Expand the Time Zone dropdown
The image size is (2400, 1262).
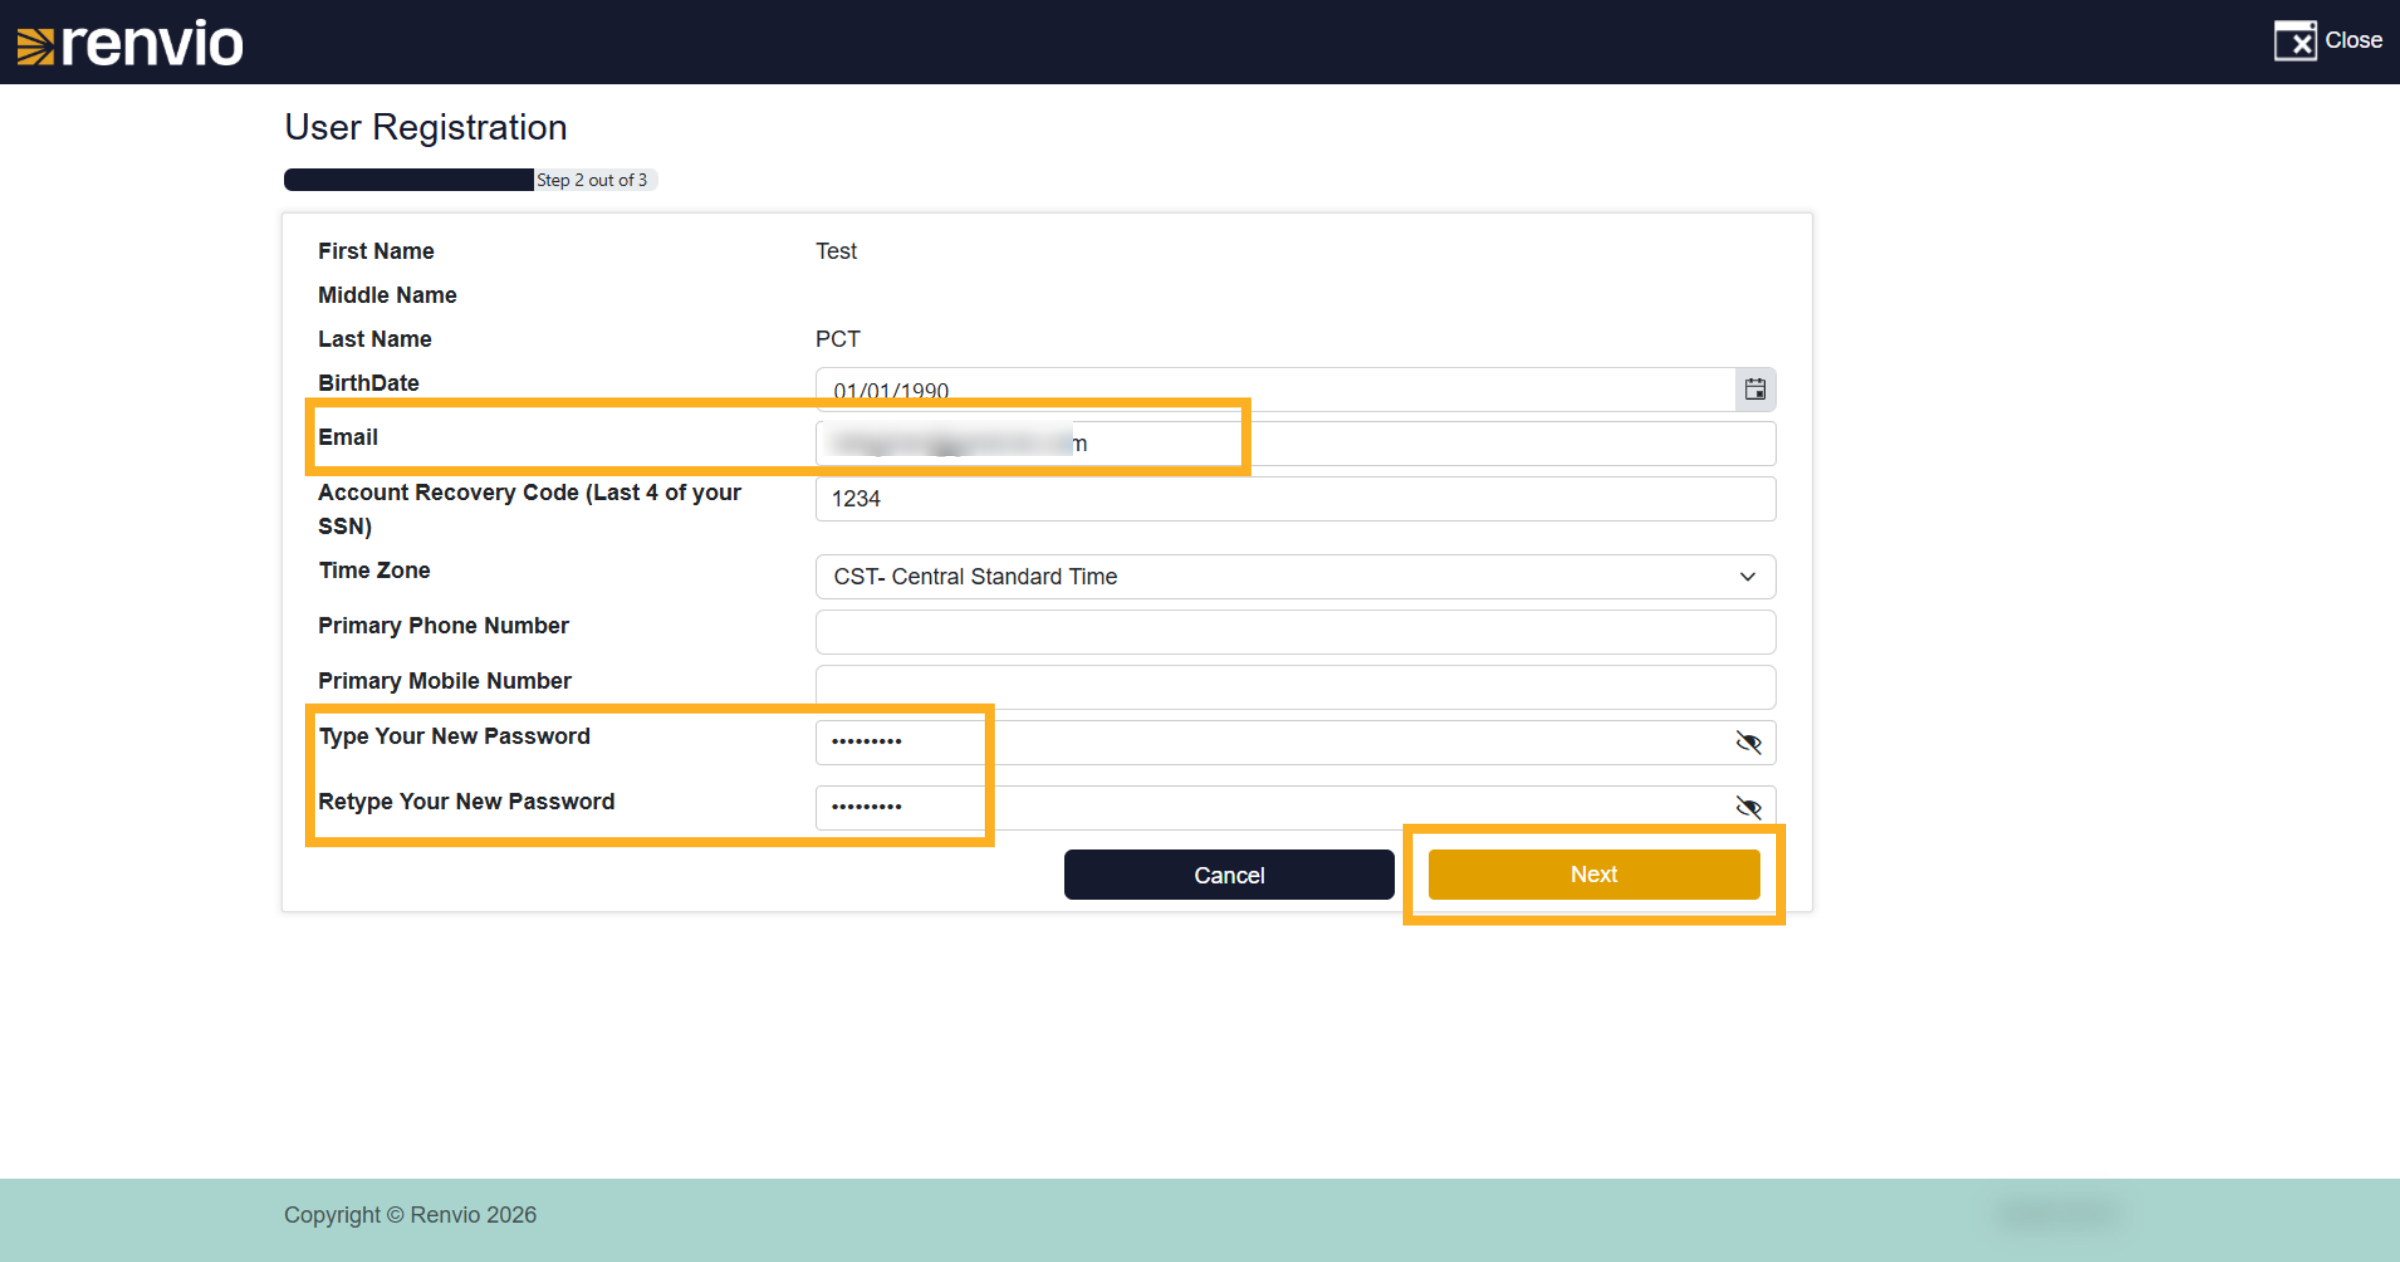1295,577
